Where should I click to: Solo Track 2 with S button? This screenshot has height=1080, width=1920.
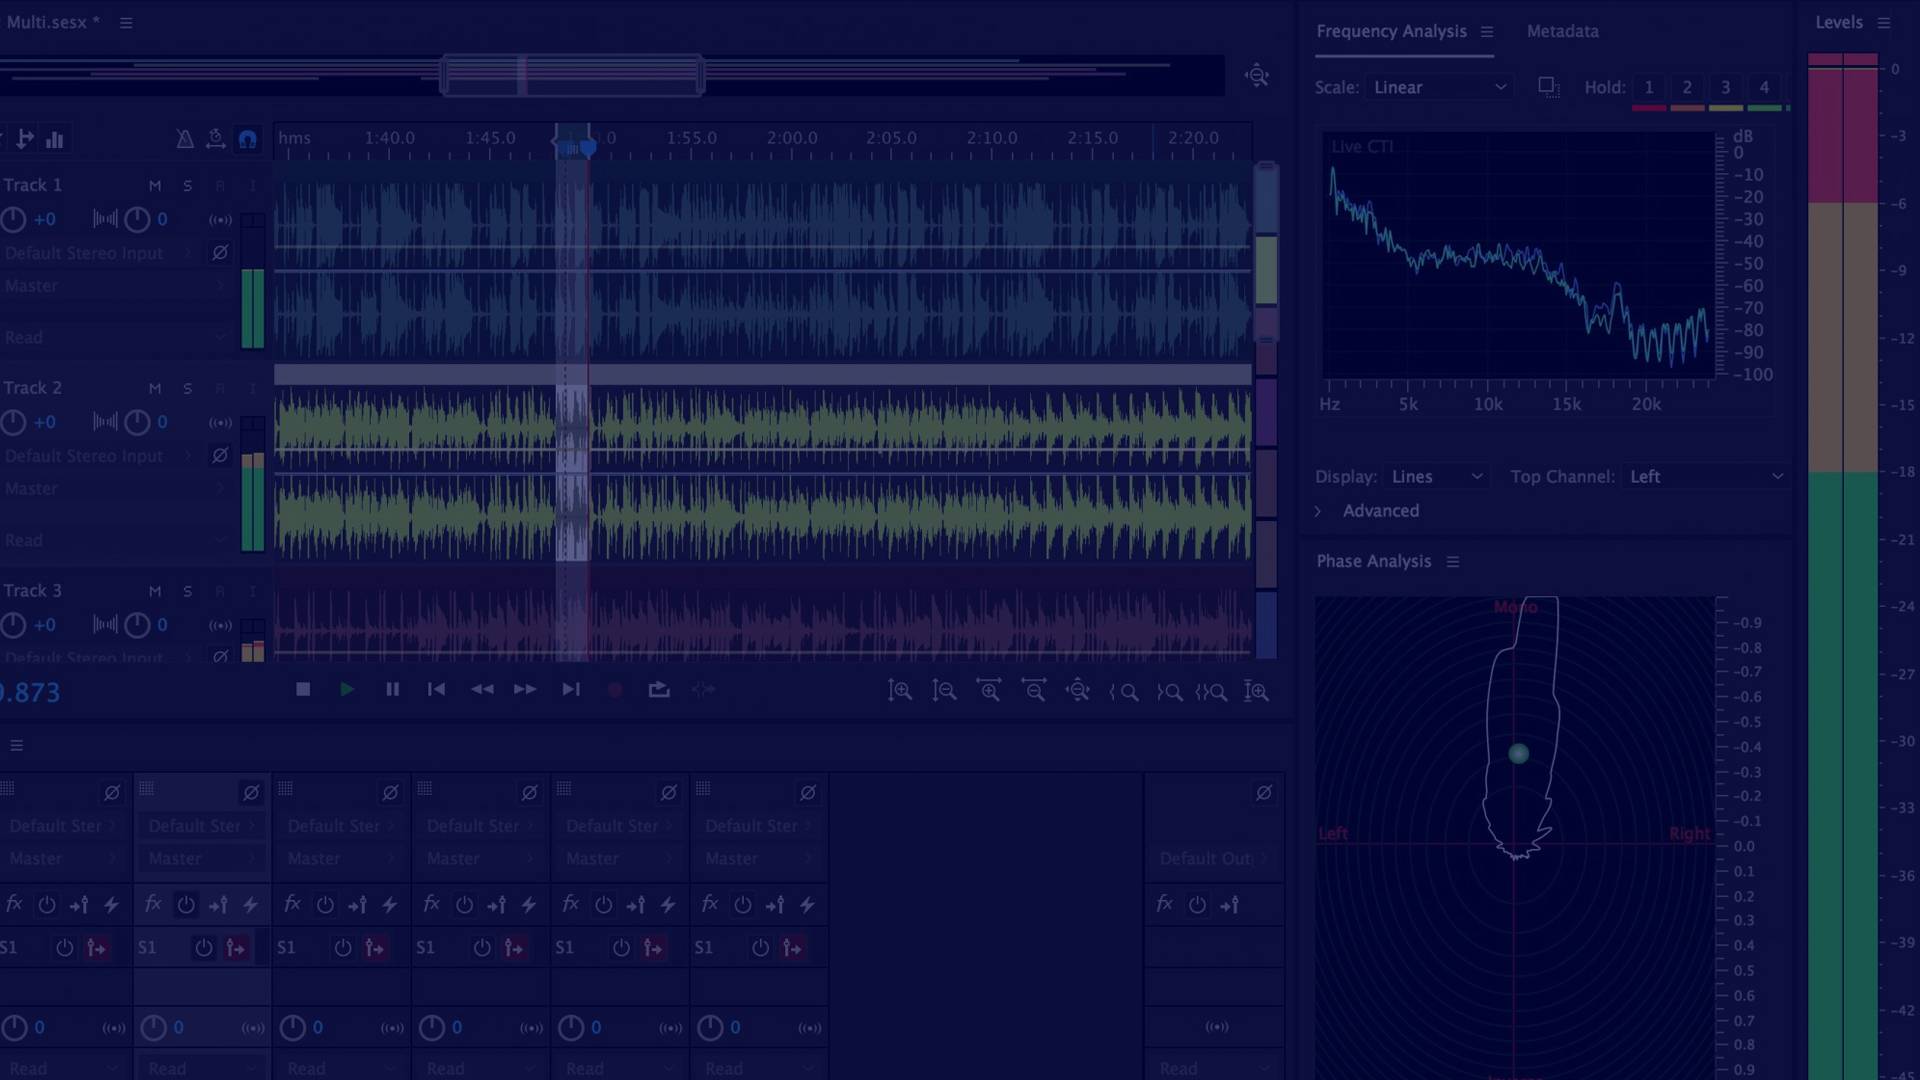187,388
